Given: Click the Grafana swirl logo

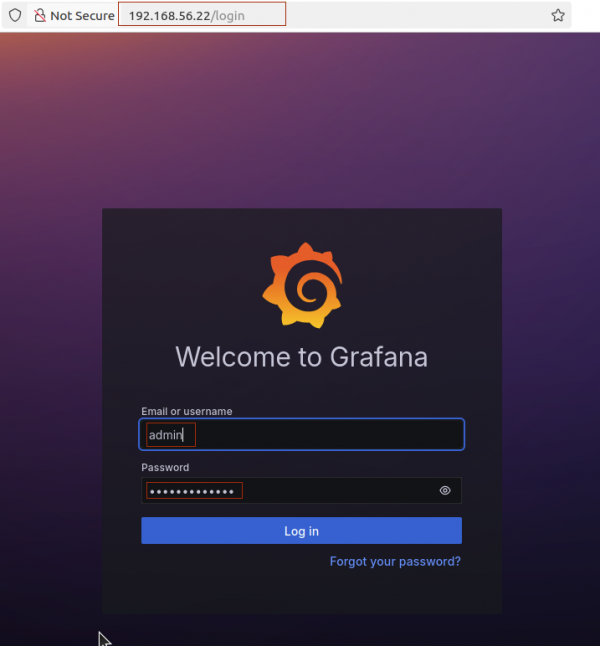Looking at the screenshot, I should pyautogui.click(x=301, y=286).
